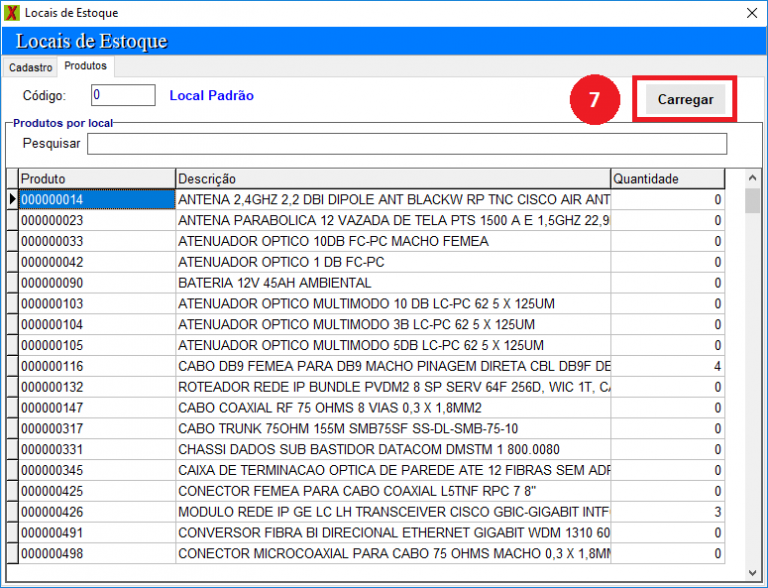Focus the Pesquisar search field

click(x=406, y=144)
